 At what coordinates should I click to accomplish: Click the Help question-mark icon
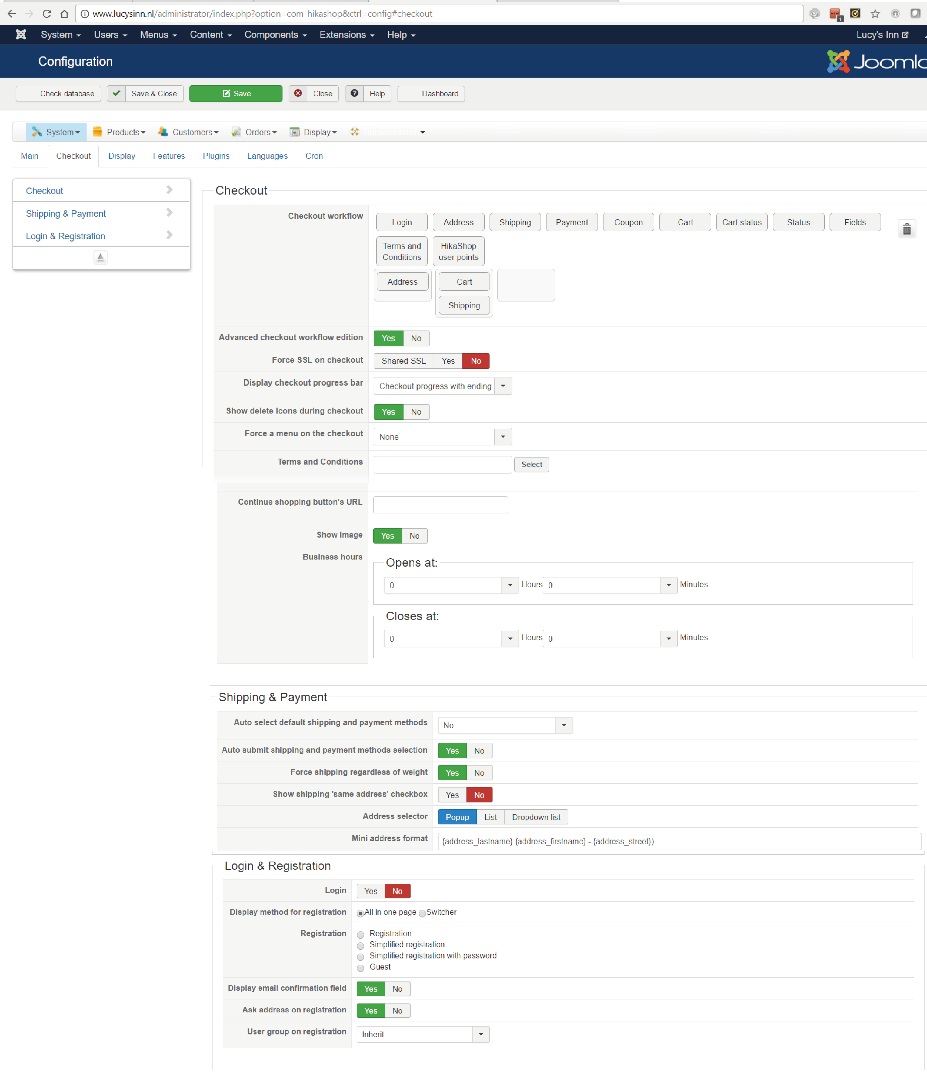coord(354,93)
